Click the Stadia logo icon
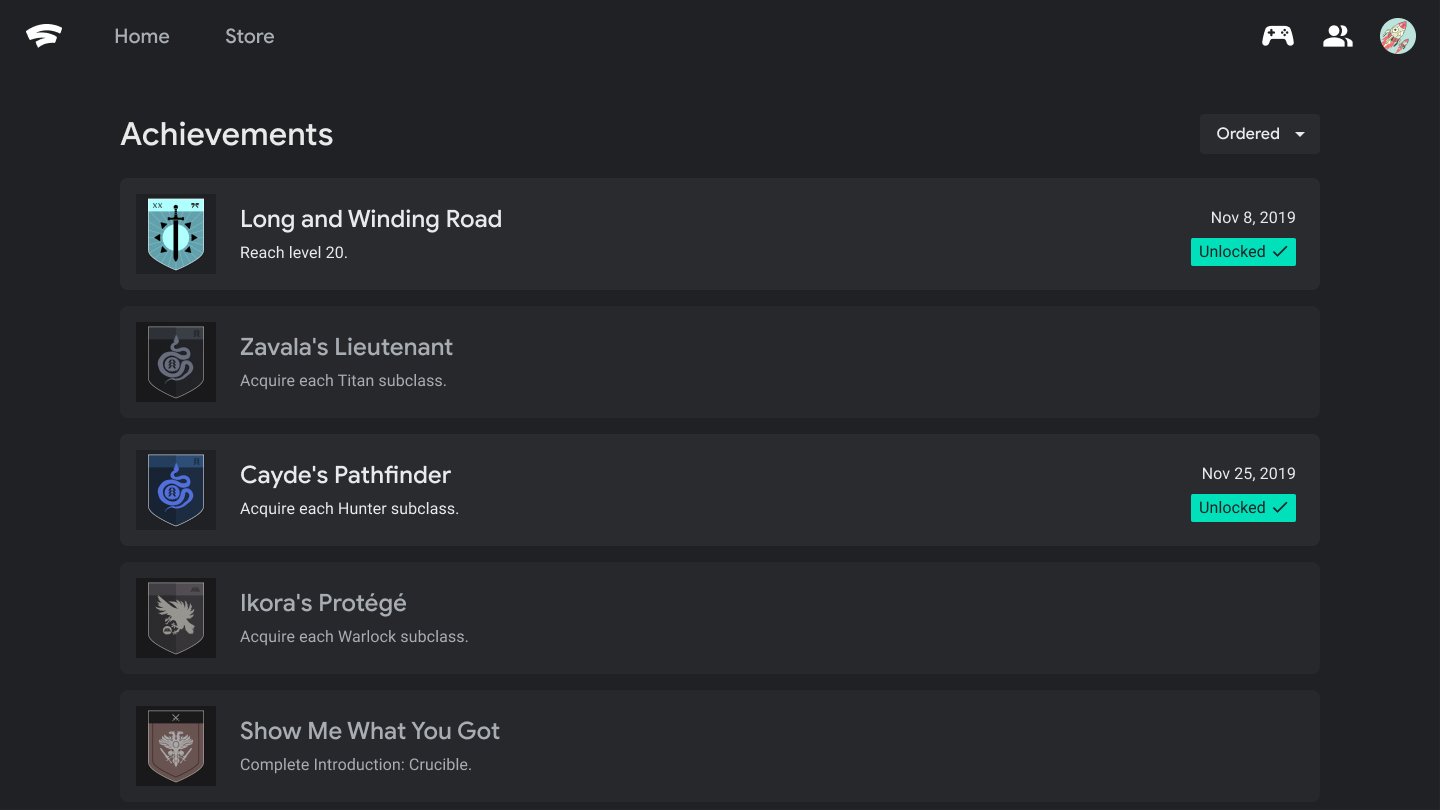1440x810 pixels. (x=44, y=36)
